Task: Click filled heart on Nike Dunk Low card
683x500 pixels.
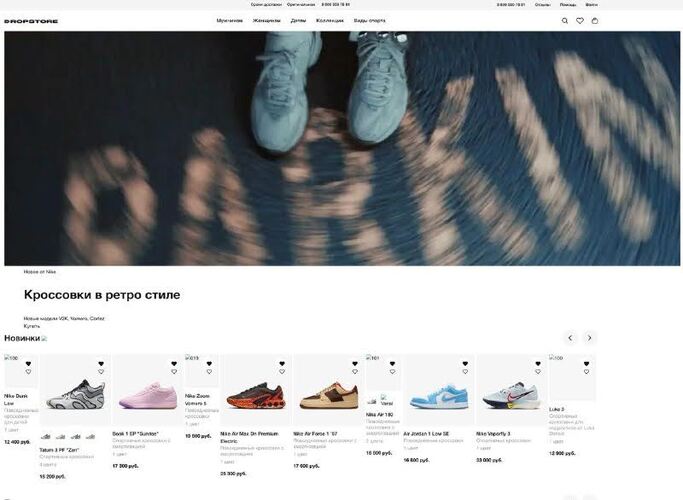Action: coord(28,364)
